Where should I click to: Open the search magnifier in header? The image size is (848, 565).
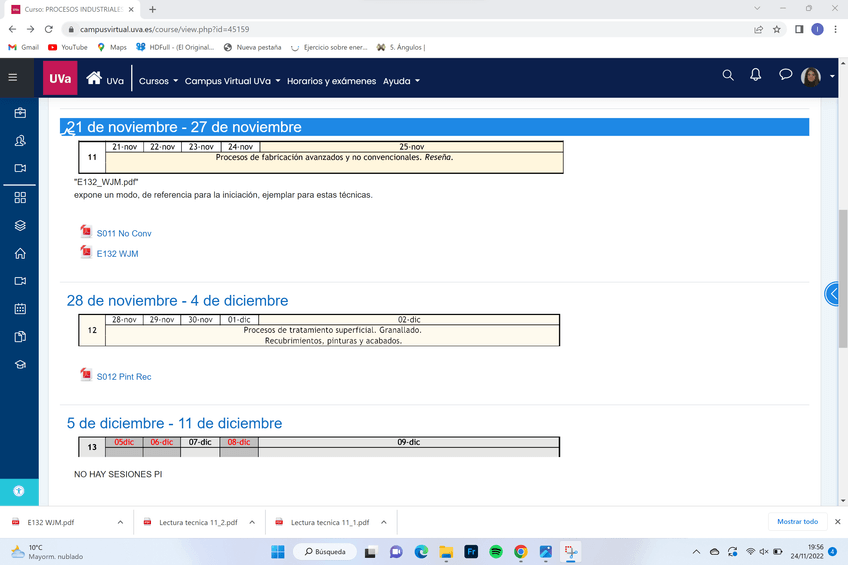tap(728, 75)
